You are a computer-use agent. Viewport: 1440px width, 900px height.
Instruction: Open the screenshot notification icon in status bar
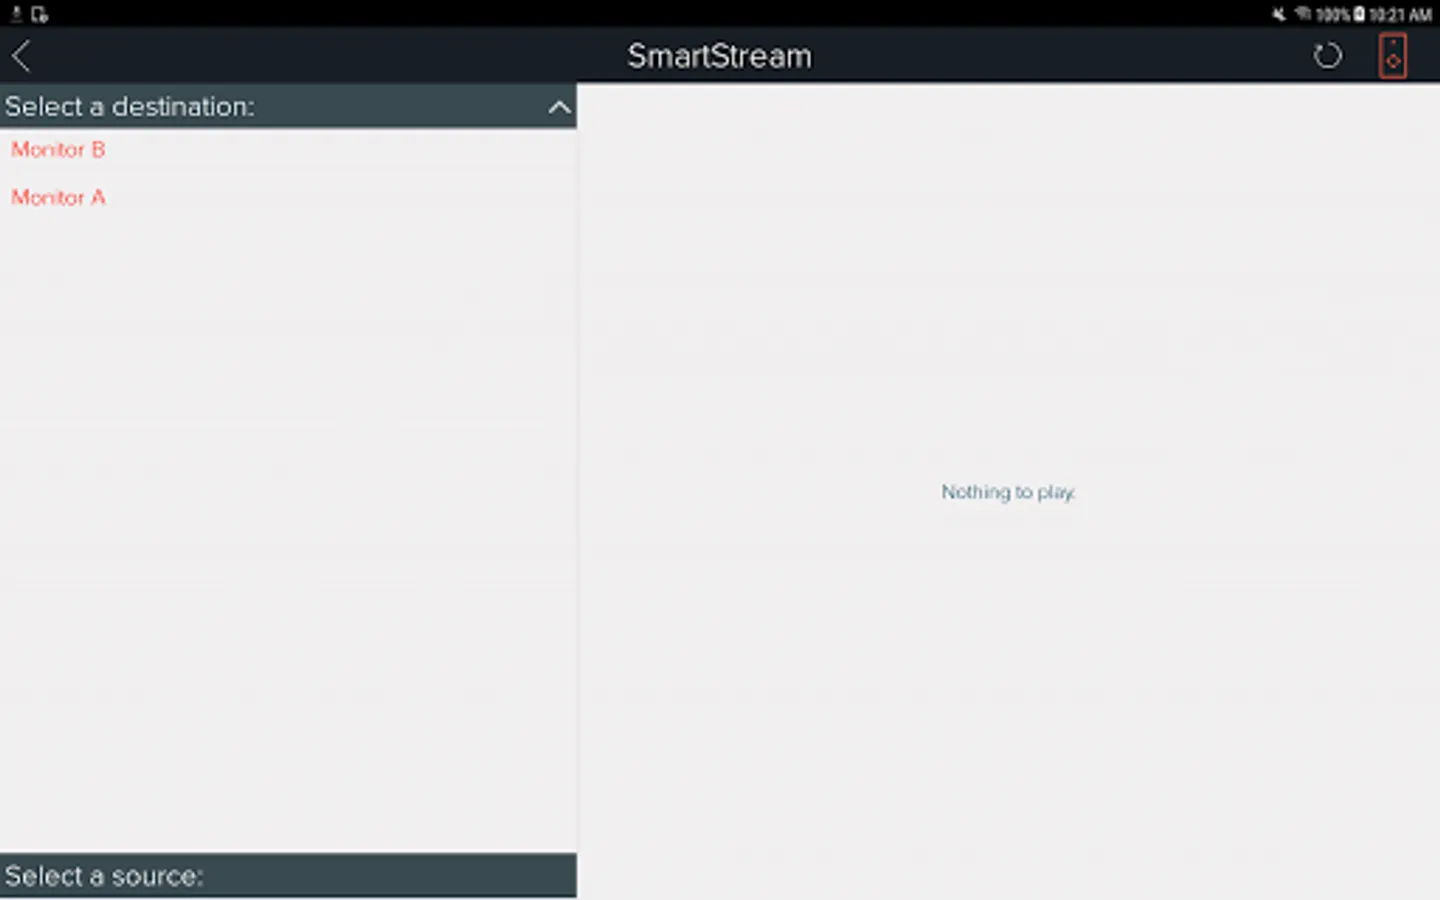point(40,14)
